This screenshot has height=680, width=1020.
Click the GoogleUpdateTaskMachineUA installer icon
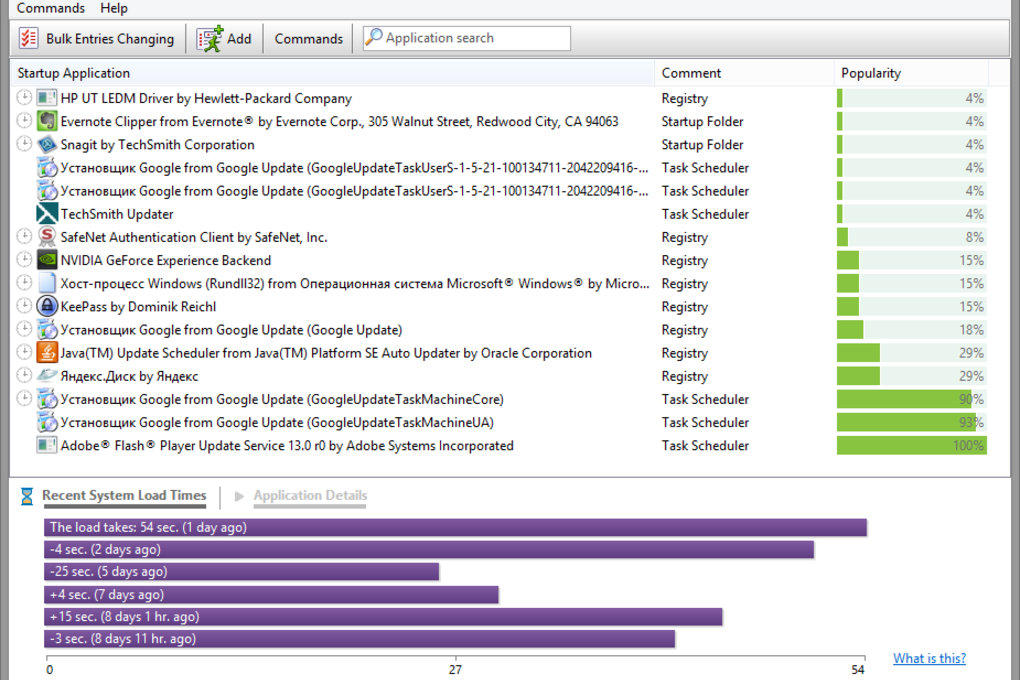(47, 422)
